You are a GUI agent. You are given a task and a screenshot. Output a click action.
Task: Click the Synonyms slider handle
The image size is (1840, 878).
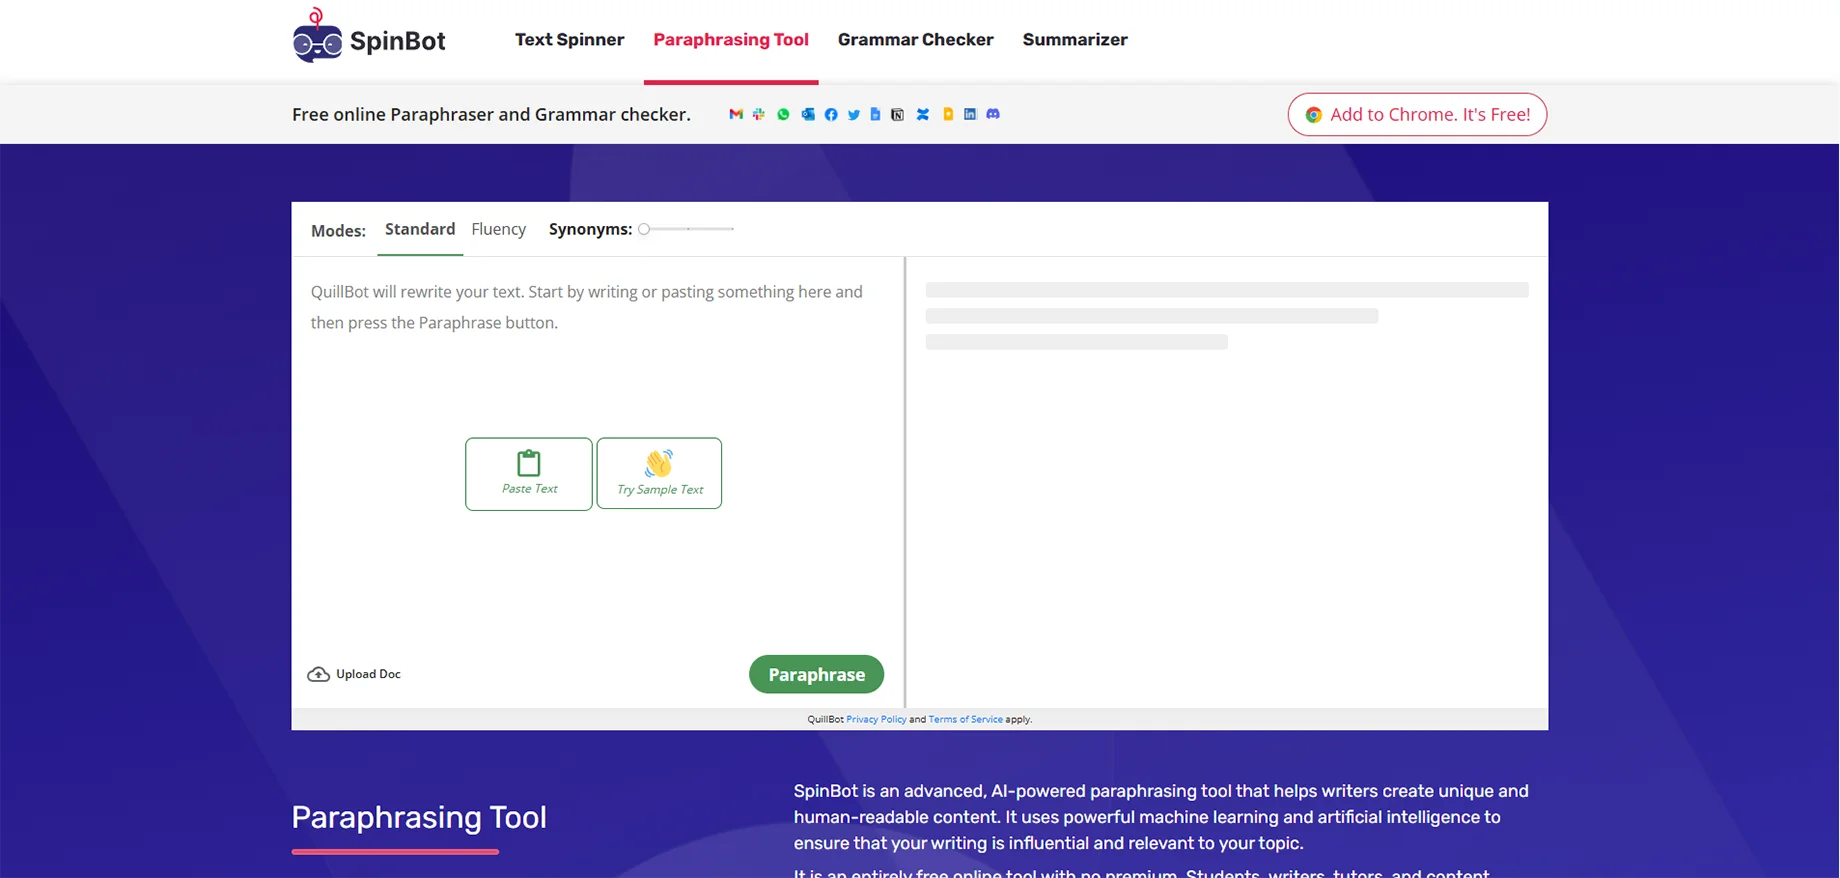pyautogui.click(x=644, y=229)
